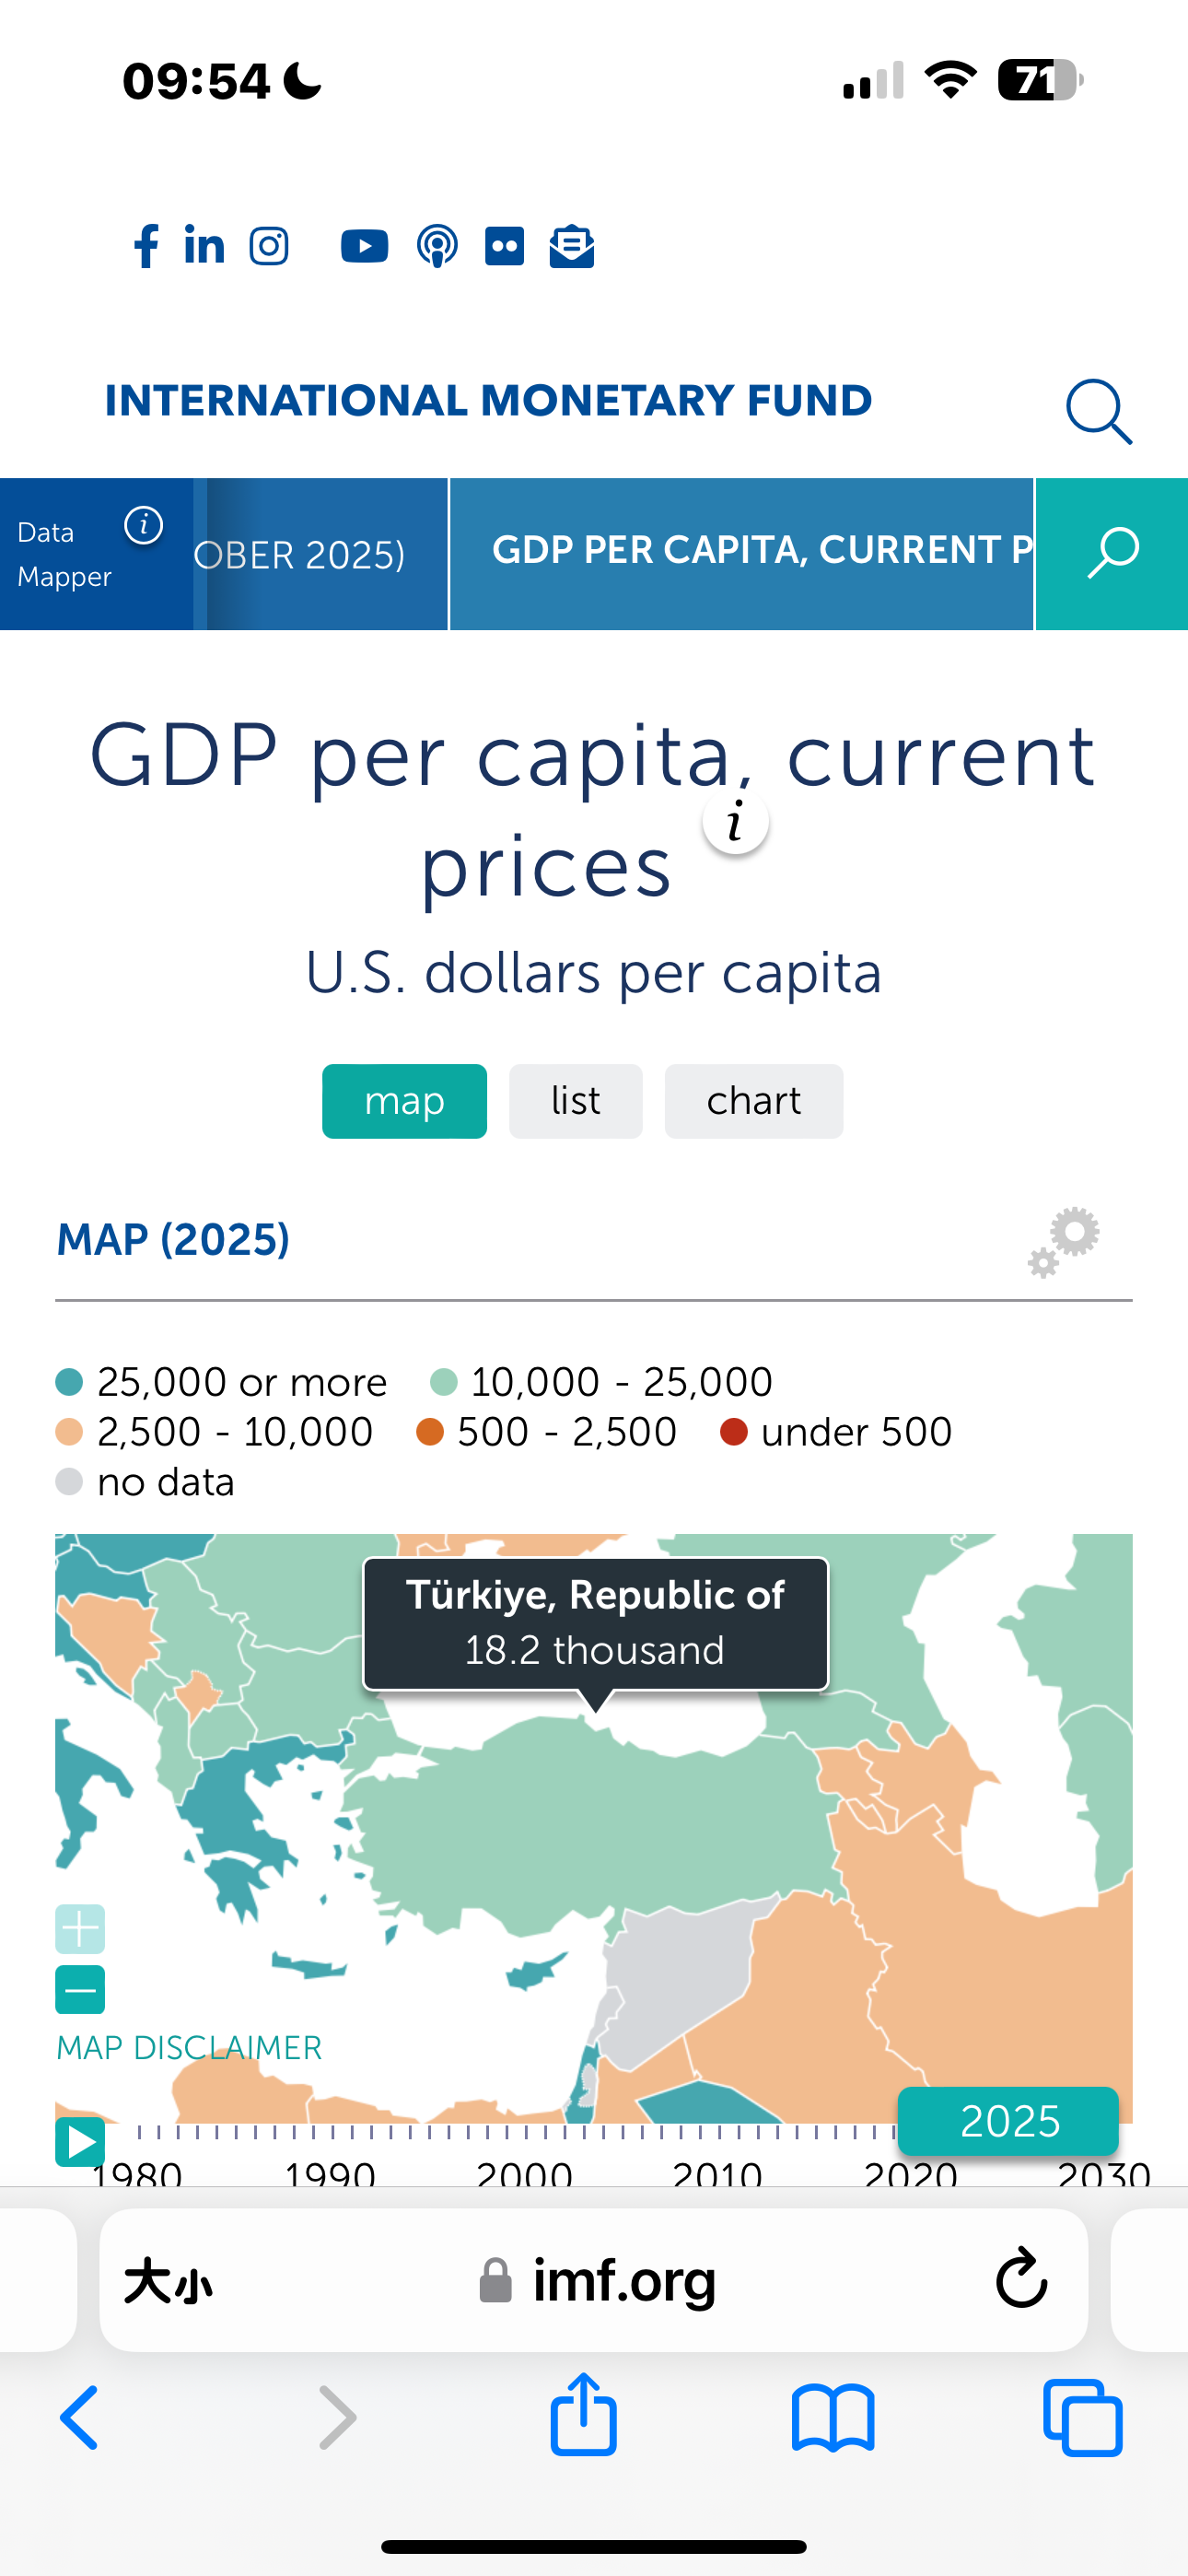Select the map view toggle
The image size is (1188, 2576).
click(x=404, y=1101)
